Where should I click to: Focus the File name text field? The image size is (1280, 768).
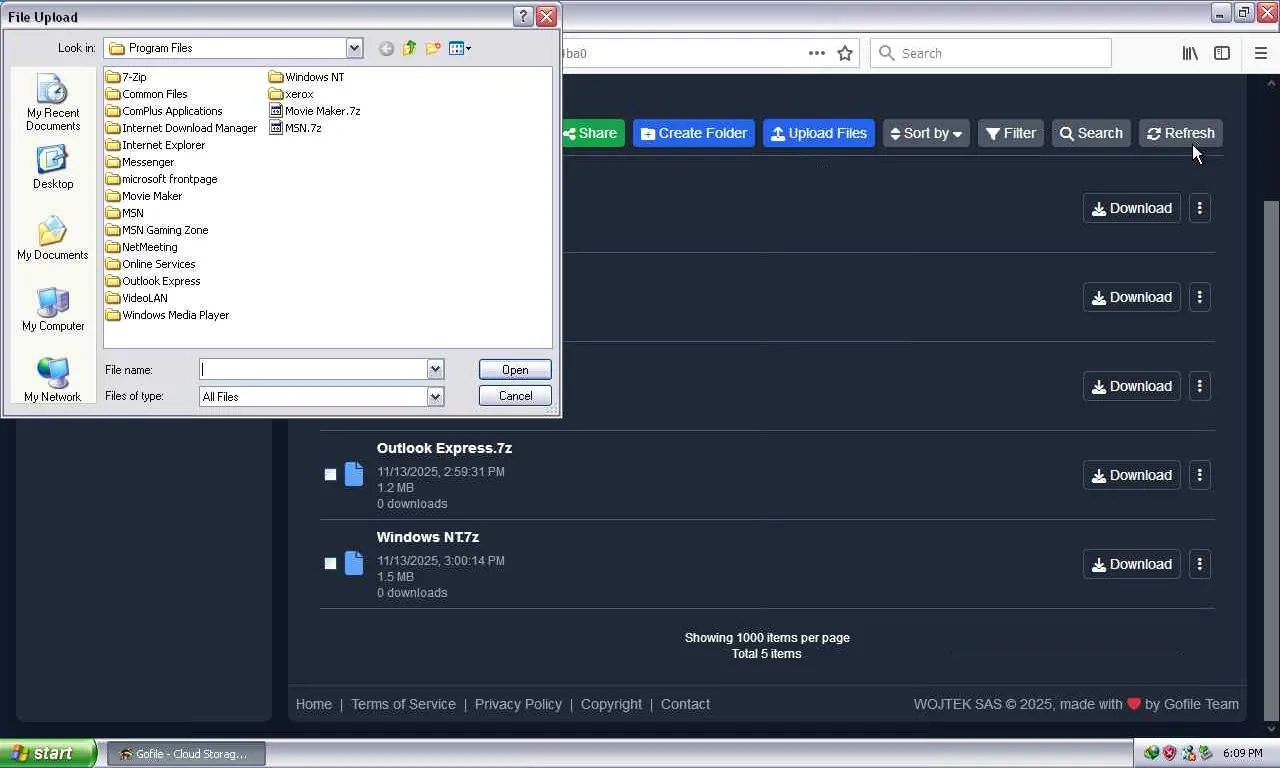314,369
